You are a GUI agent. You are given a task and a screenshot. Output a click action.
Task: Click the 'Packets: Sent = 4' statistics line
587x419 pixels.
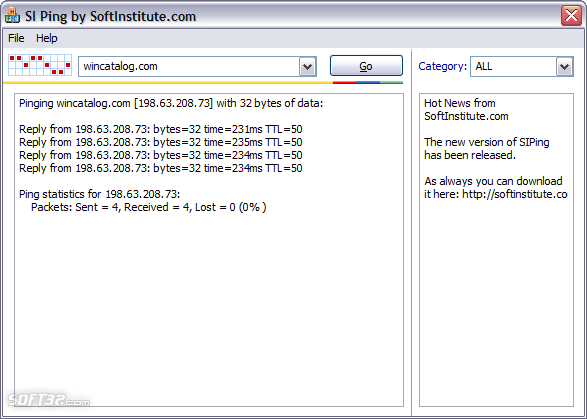point(149,207)
